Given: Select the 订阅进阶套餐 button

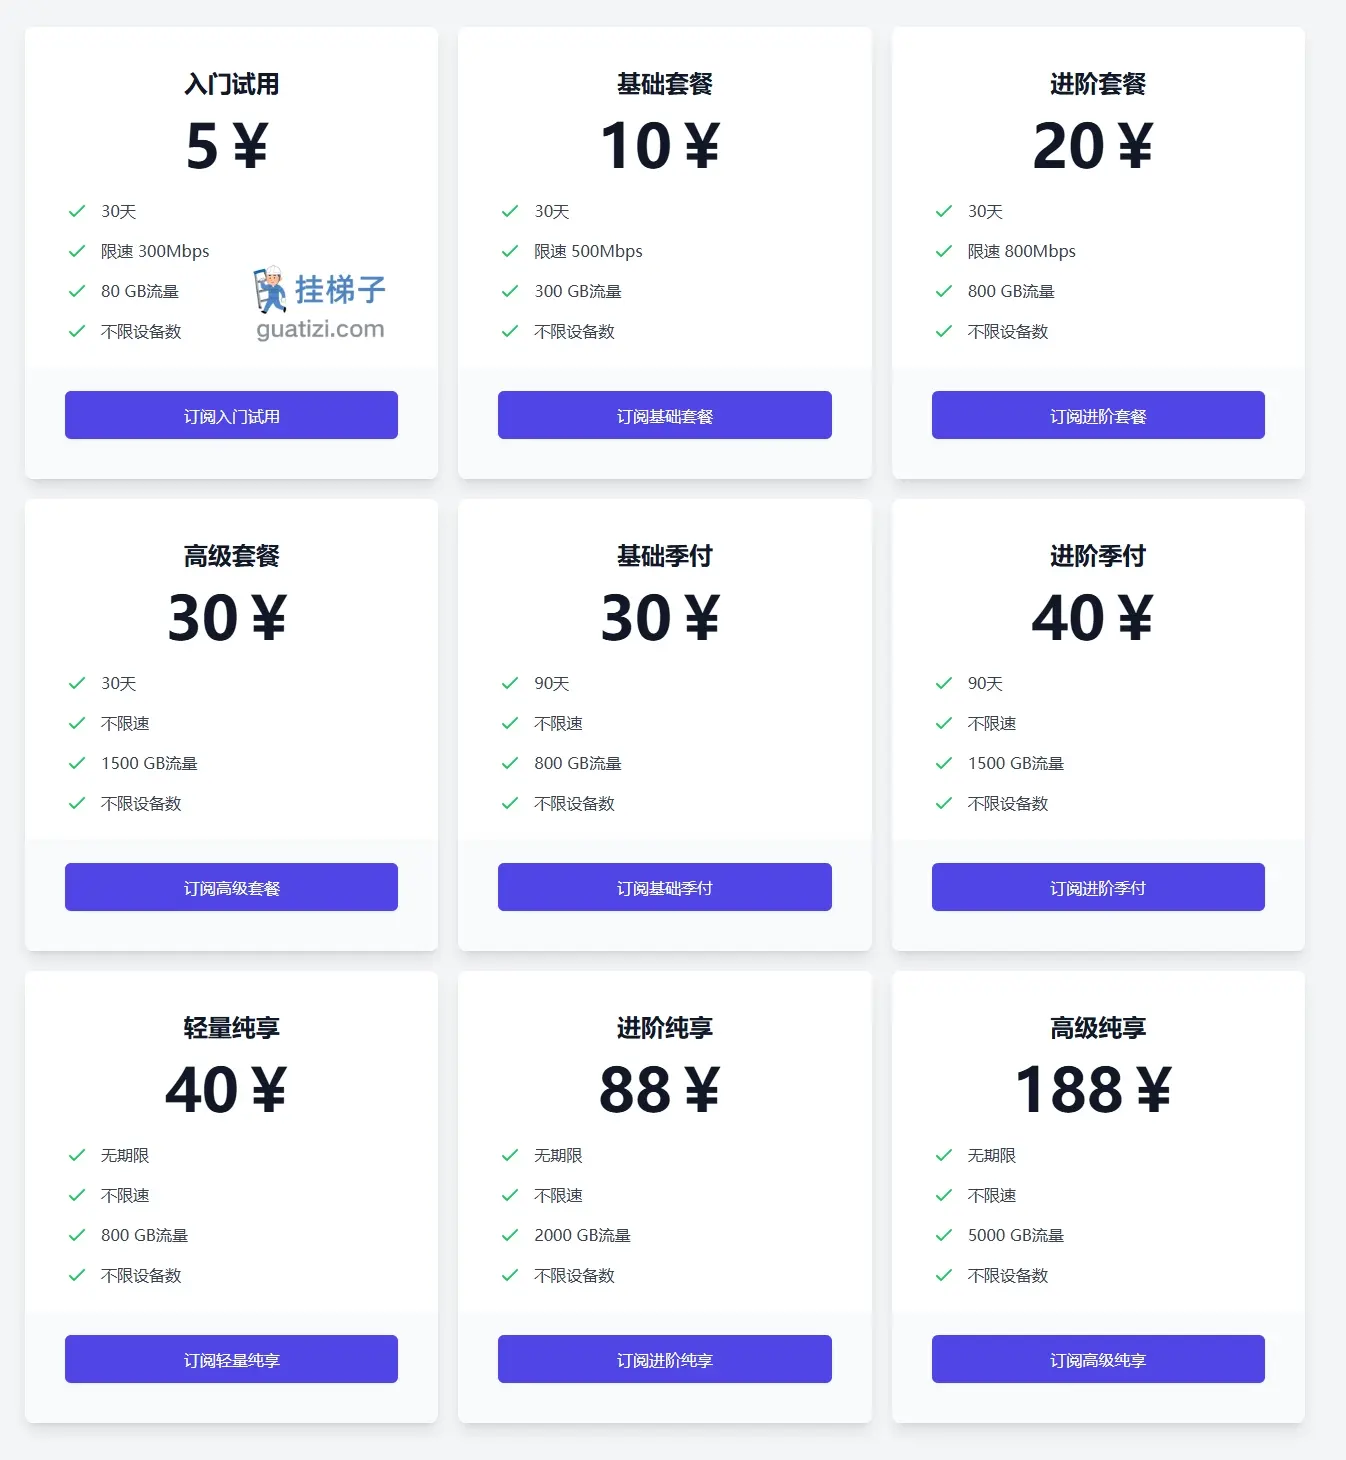Looking at the screenshot, I should [x=1098, y=415].
